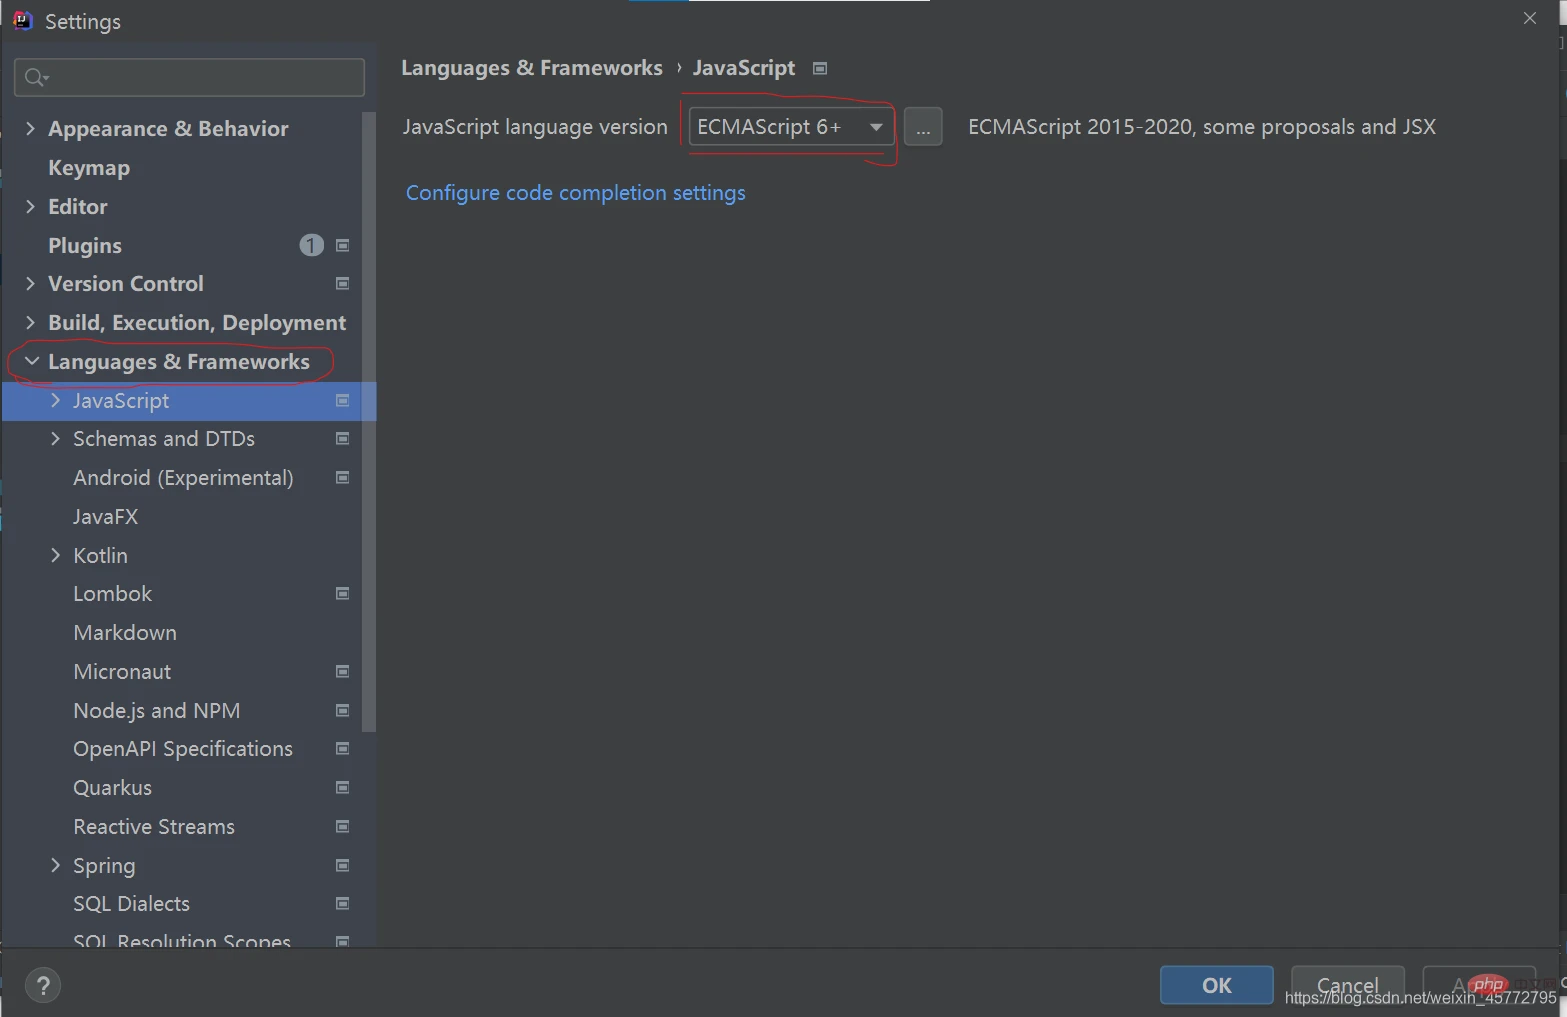
Task: Select Keymap in the settings tree
Action: [89, 168]
